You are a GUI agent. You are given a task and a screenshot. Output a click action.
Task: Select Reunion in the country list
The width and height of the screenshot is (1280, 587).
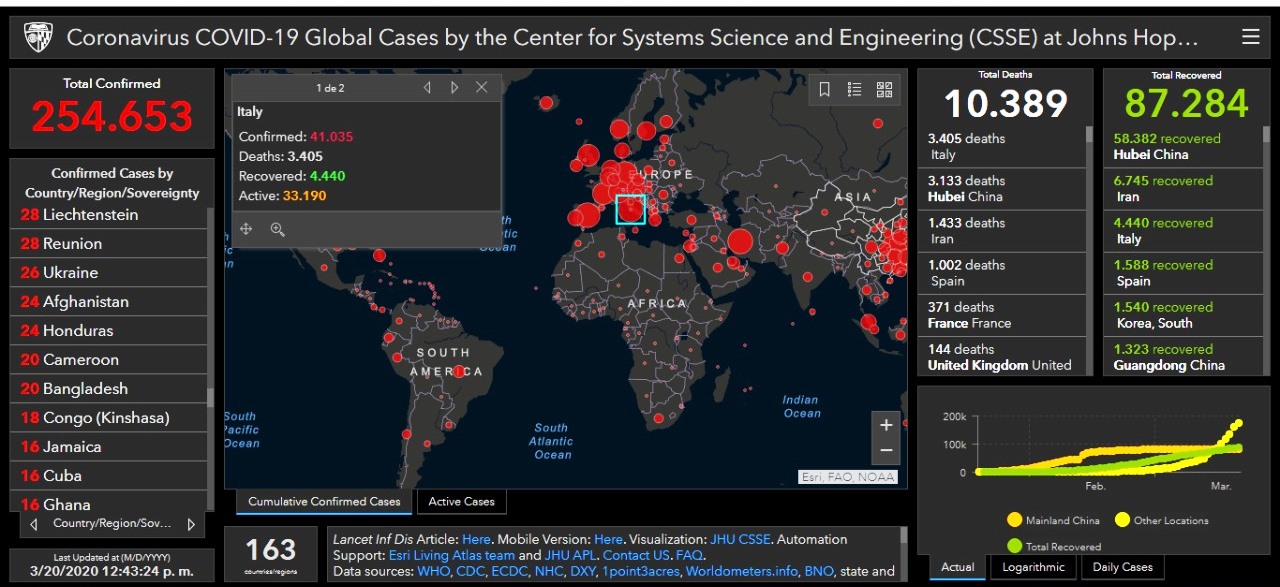108,244
